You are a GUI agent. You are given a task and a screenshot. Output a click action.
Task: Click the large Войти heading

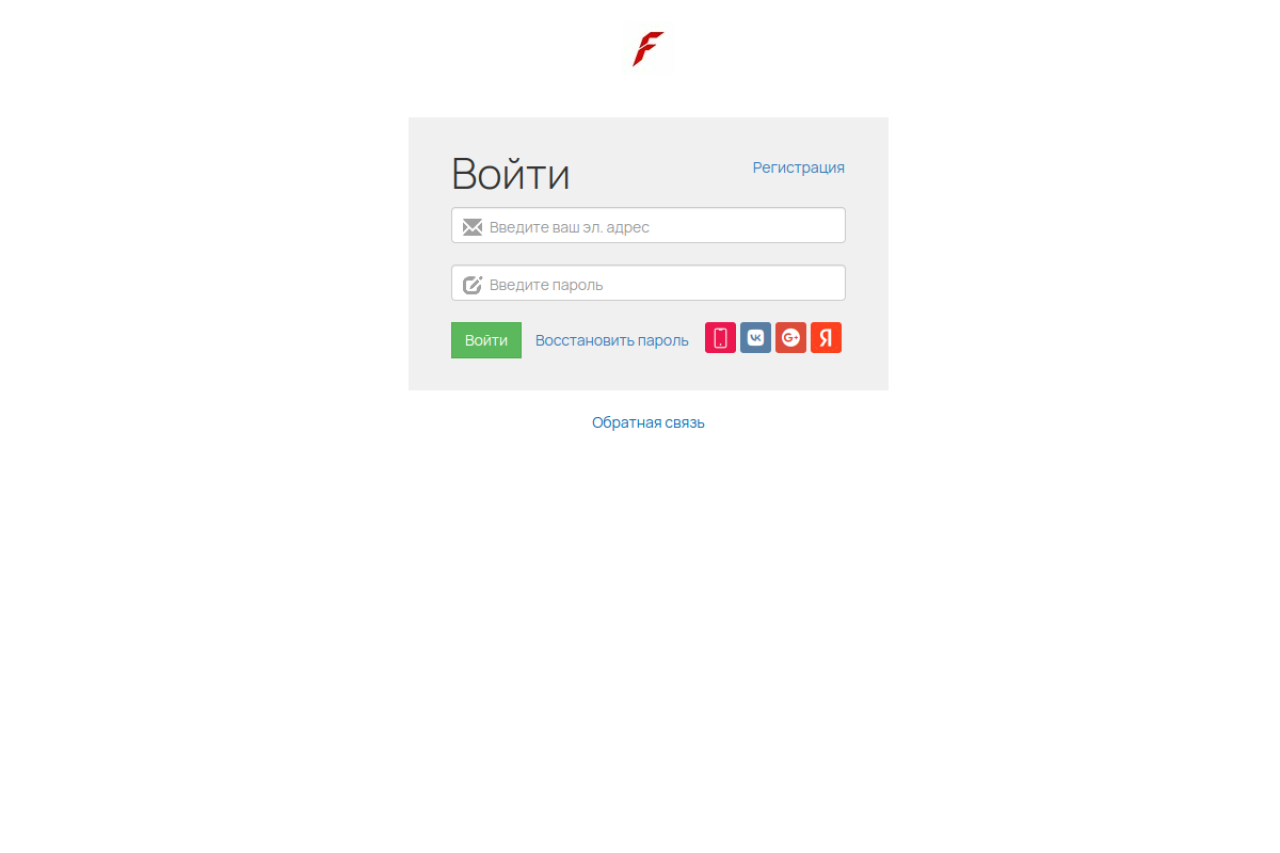pyautogui.click(x=511, y=174)
